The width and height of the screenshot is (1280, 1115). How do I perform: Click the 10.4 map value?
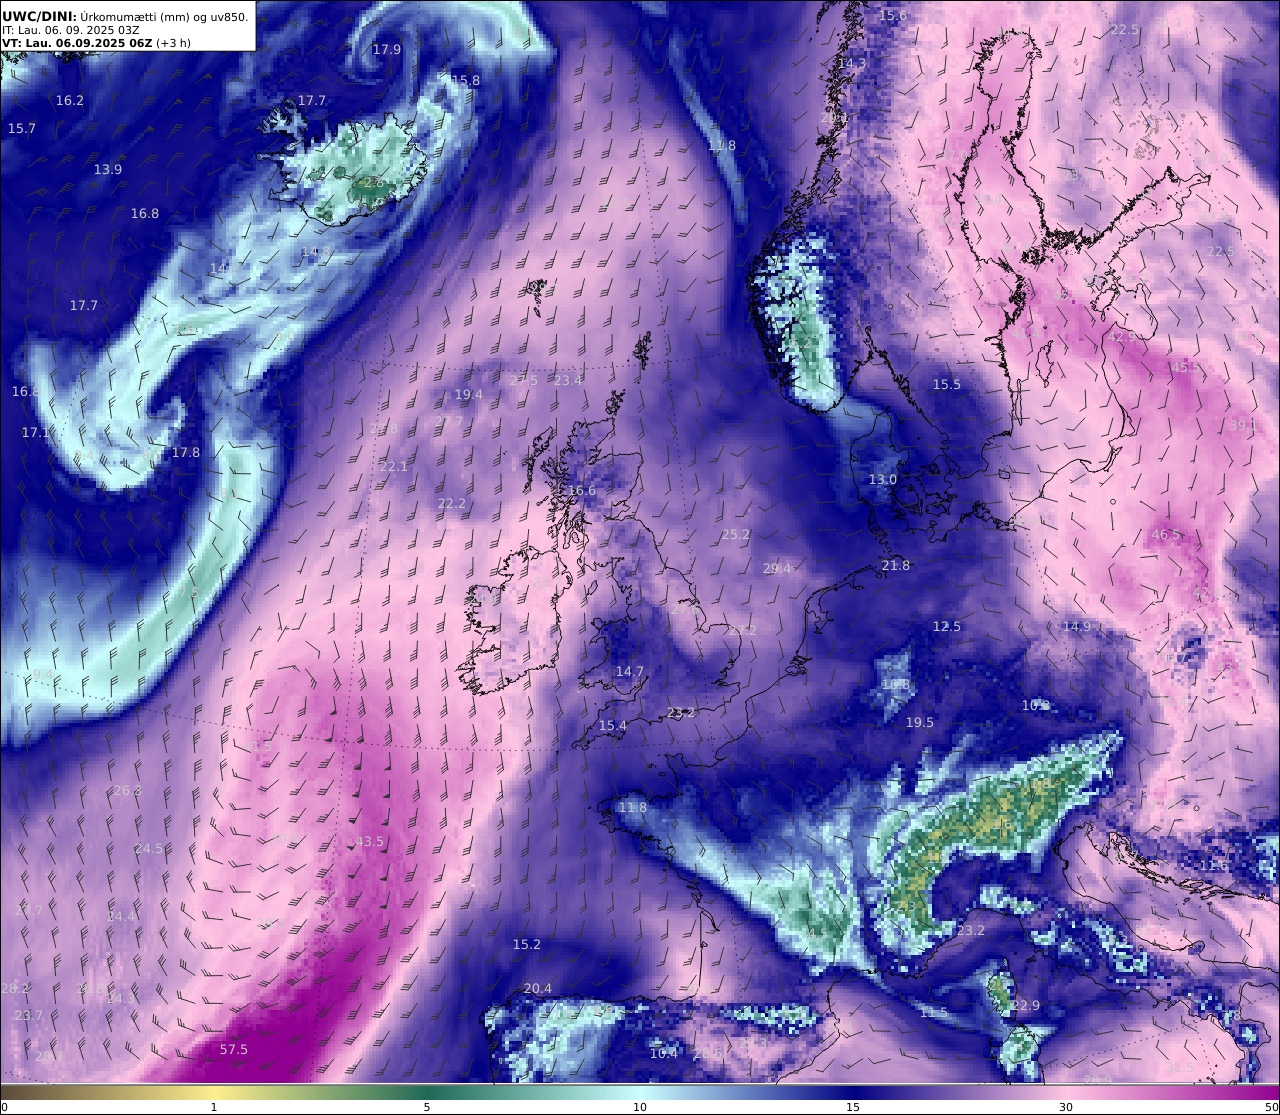click(663, 1053)
